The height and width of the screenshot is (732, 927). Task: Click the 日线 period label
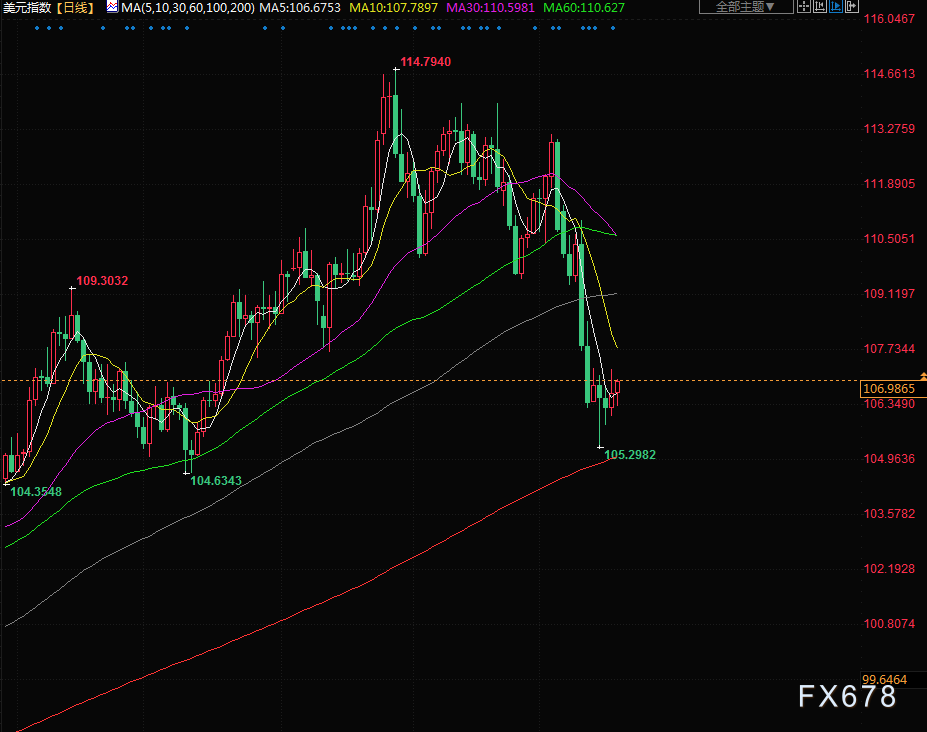(75, 8)
